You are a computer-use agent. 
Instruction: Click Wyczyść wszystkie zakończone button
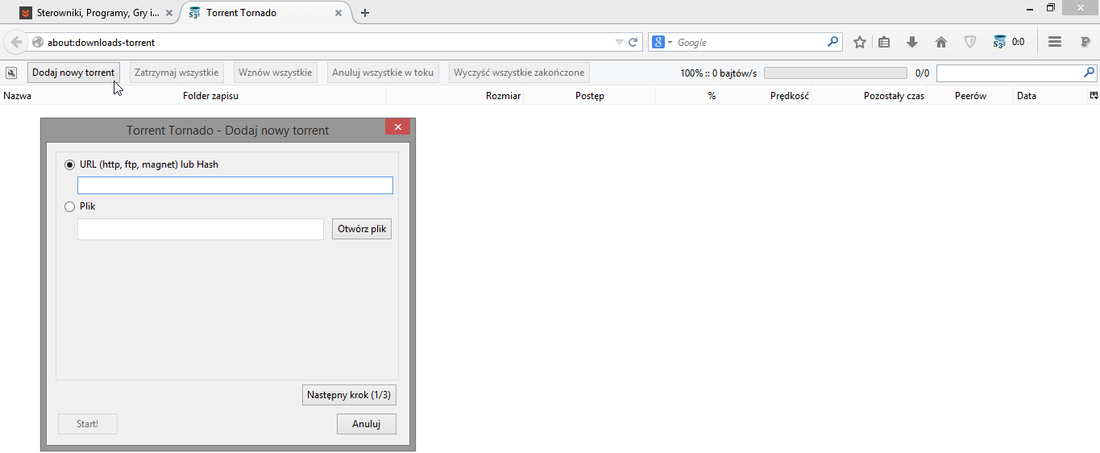pyautogui.click(x=518, y=72)
